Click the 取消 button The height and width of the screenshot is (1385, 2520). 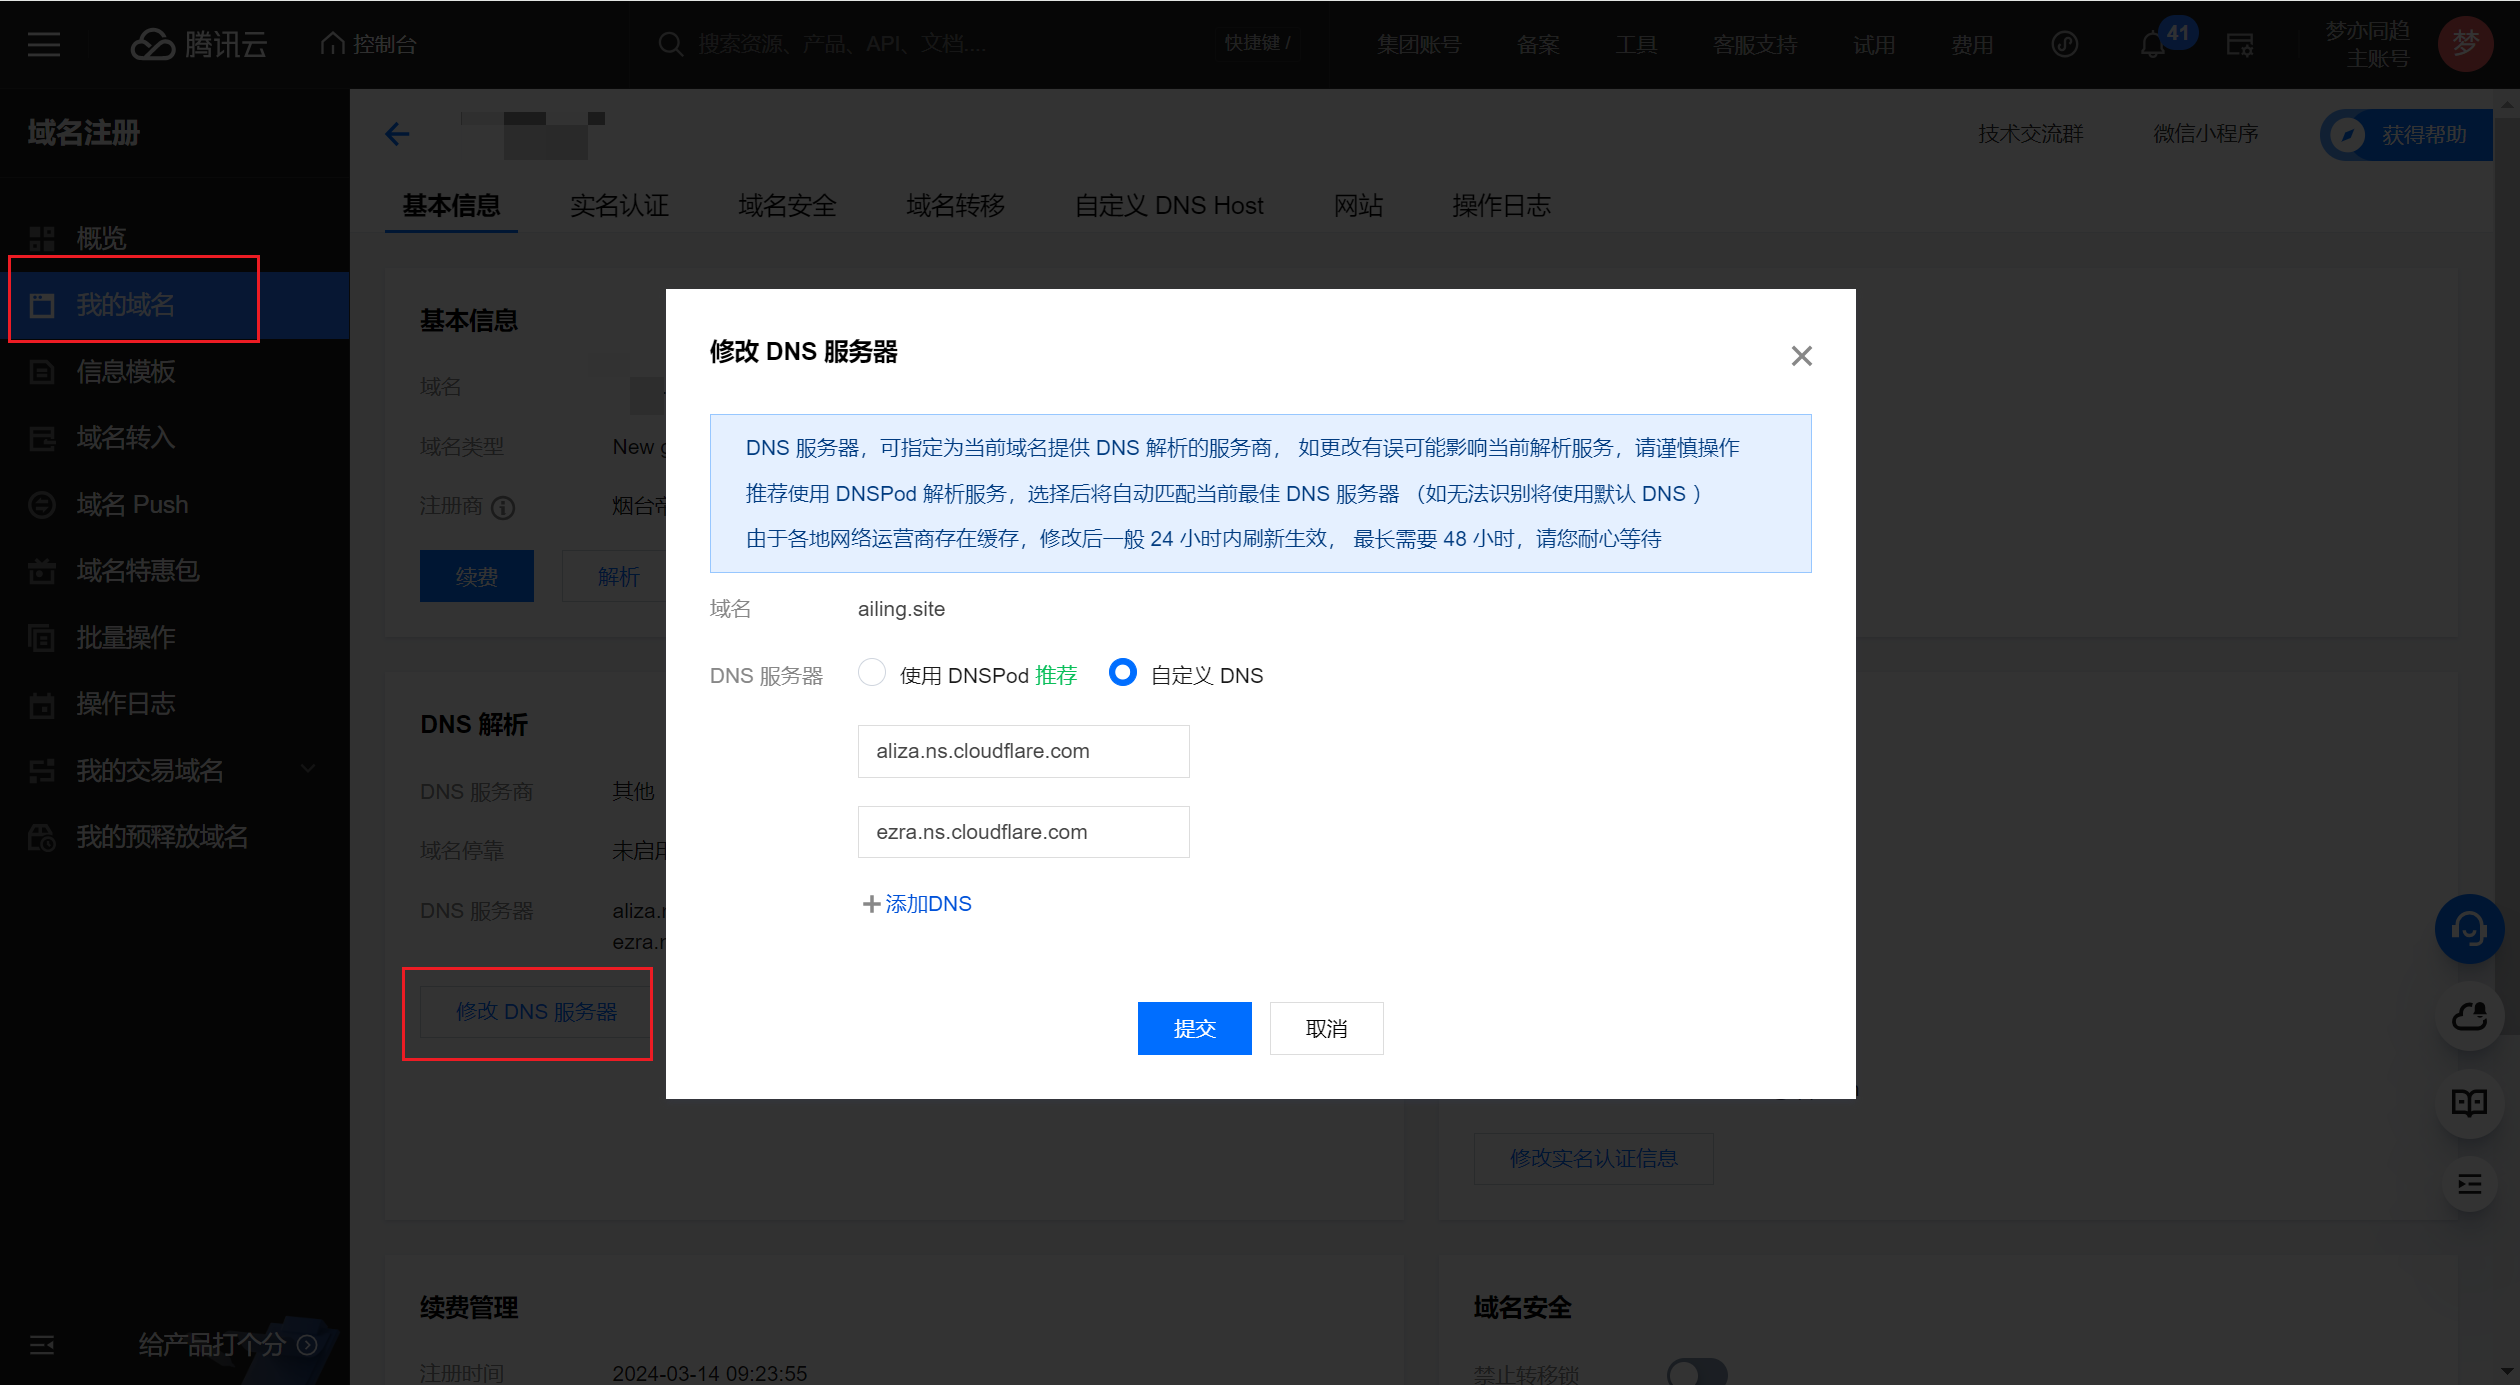point(1327,1028)
